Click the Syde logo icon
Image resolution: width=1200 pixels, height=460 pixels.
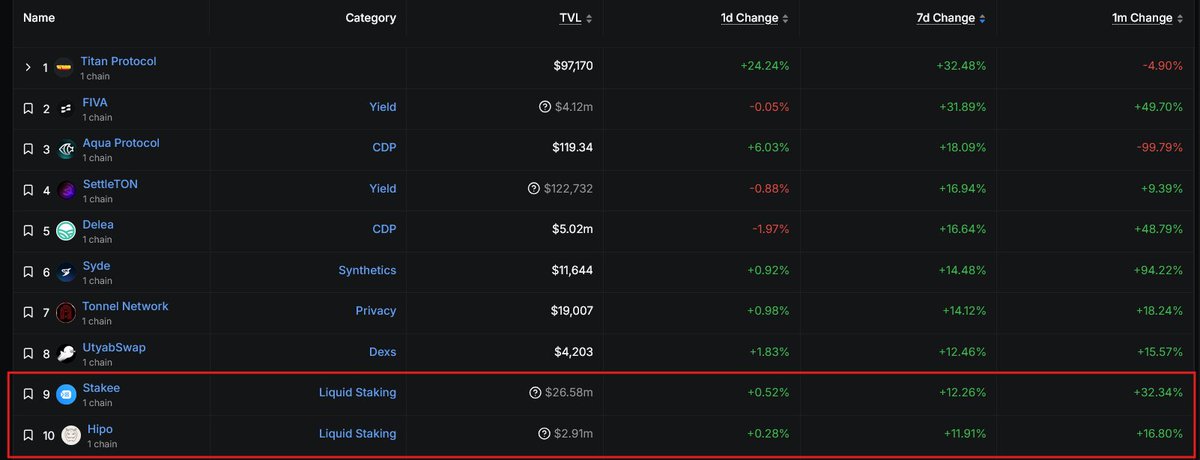[x=66, y=272]
